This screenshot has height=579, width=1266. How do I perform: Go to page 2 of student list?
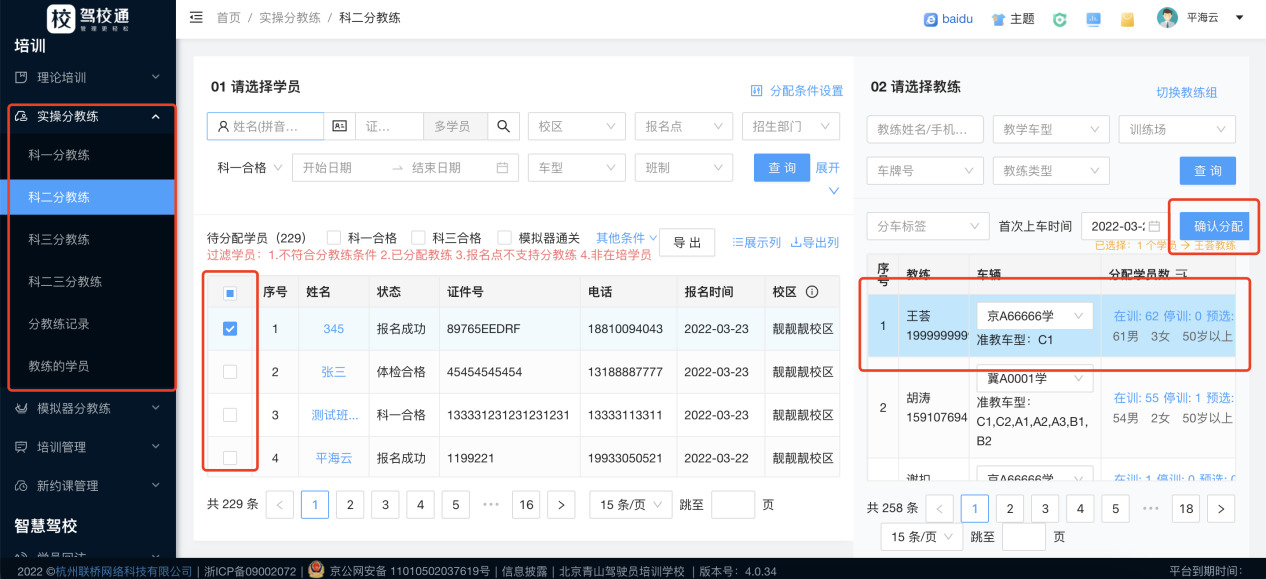click(349, 505)
